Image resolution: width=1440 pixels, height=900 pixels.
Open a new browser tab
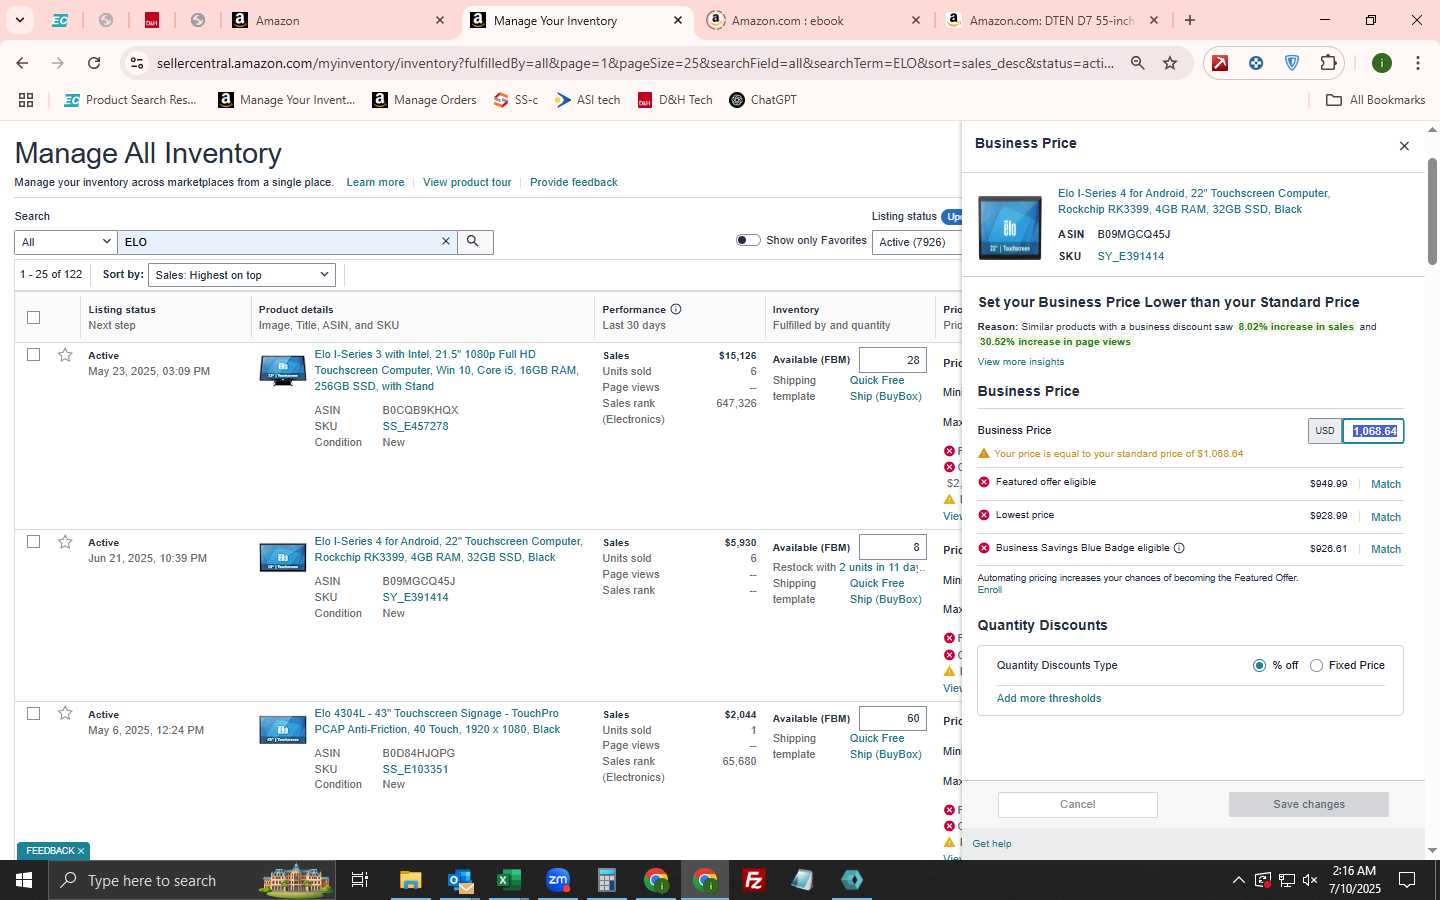(x=1190, y=20)
